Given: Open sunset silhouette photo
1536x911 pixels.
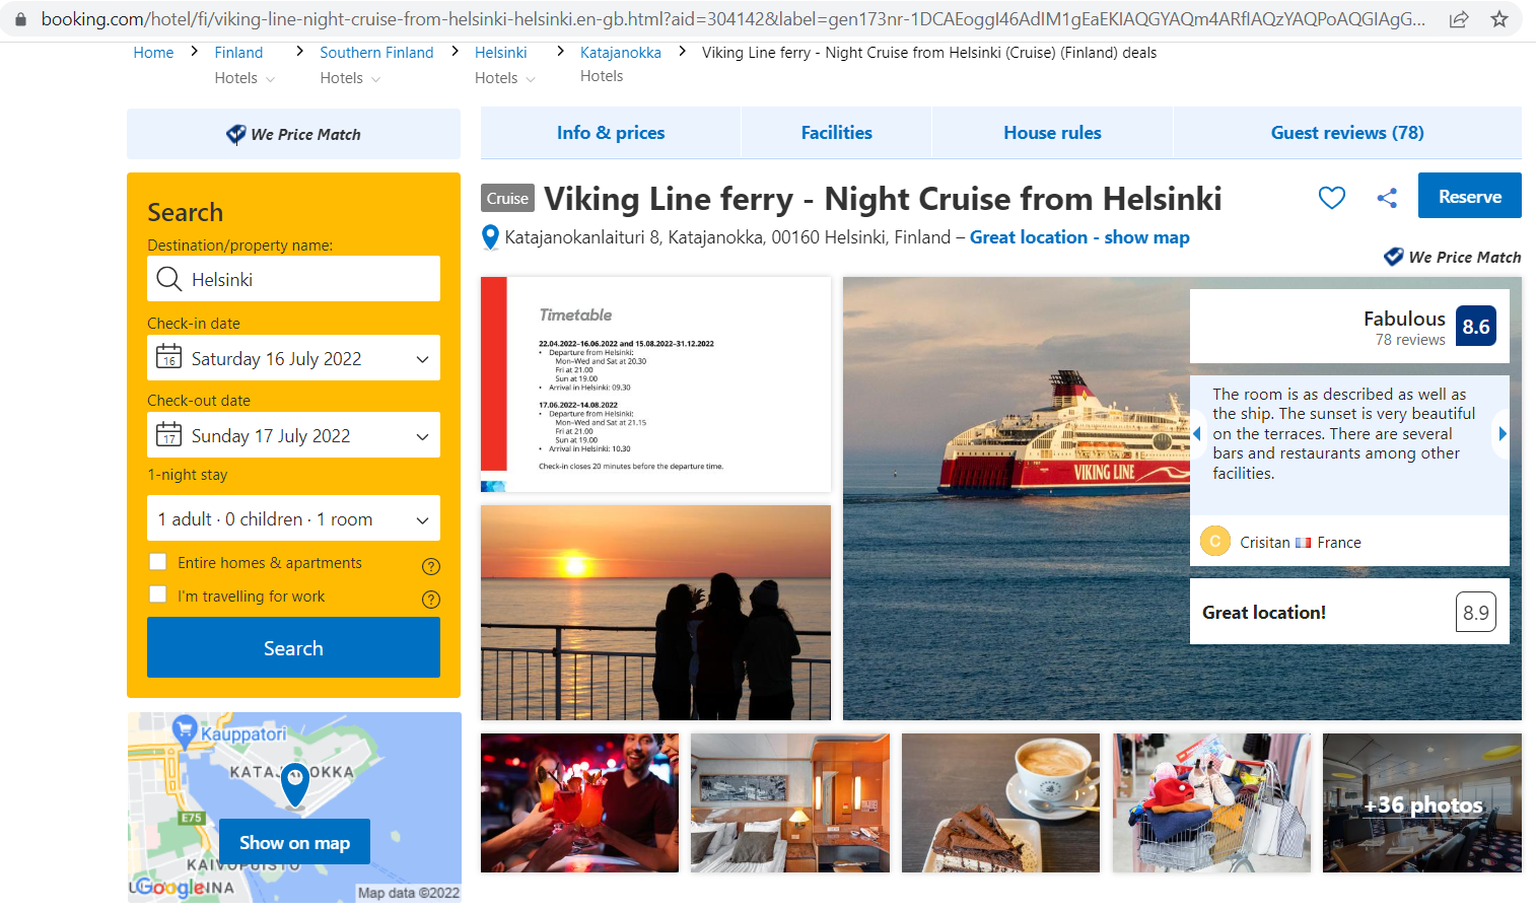Looking at the screenshot, I should (655, 612).
